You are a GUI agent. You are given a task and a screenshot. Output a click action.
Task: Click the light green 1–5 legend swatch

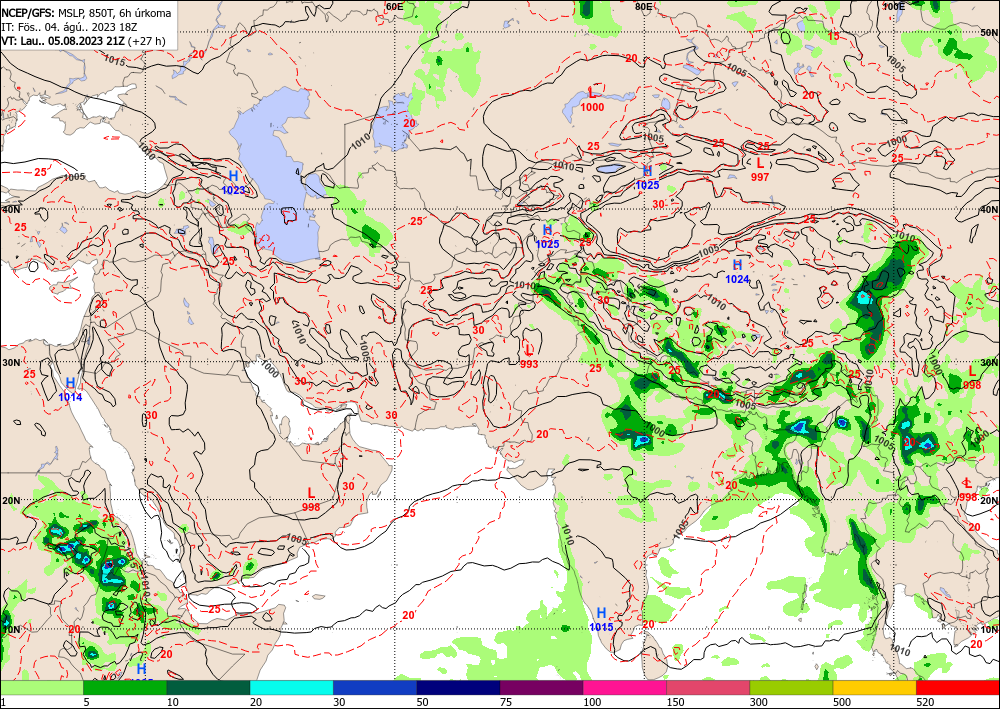[x=41, y=687]
